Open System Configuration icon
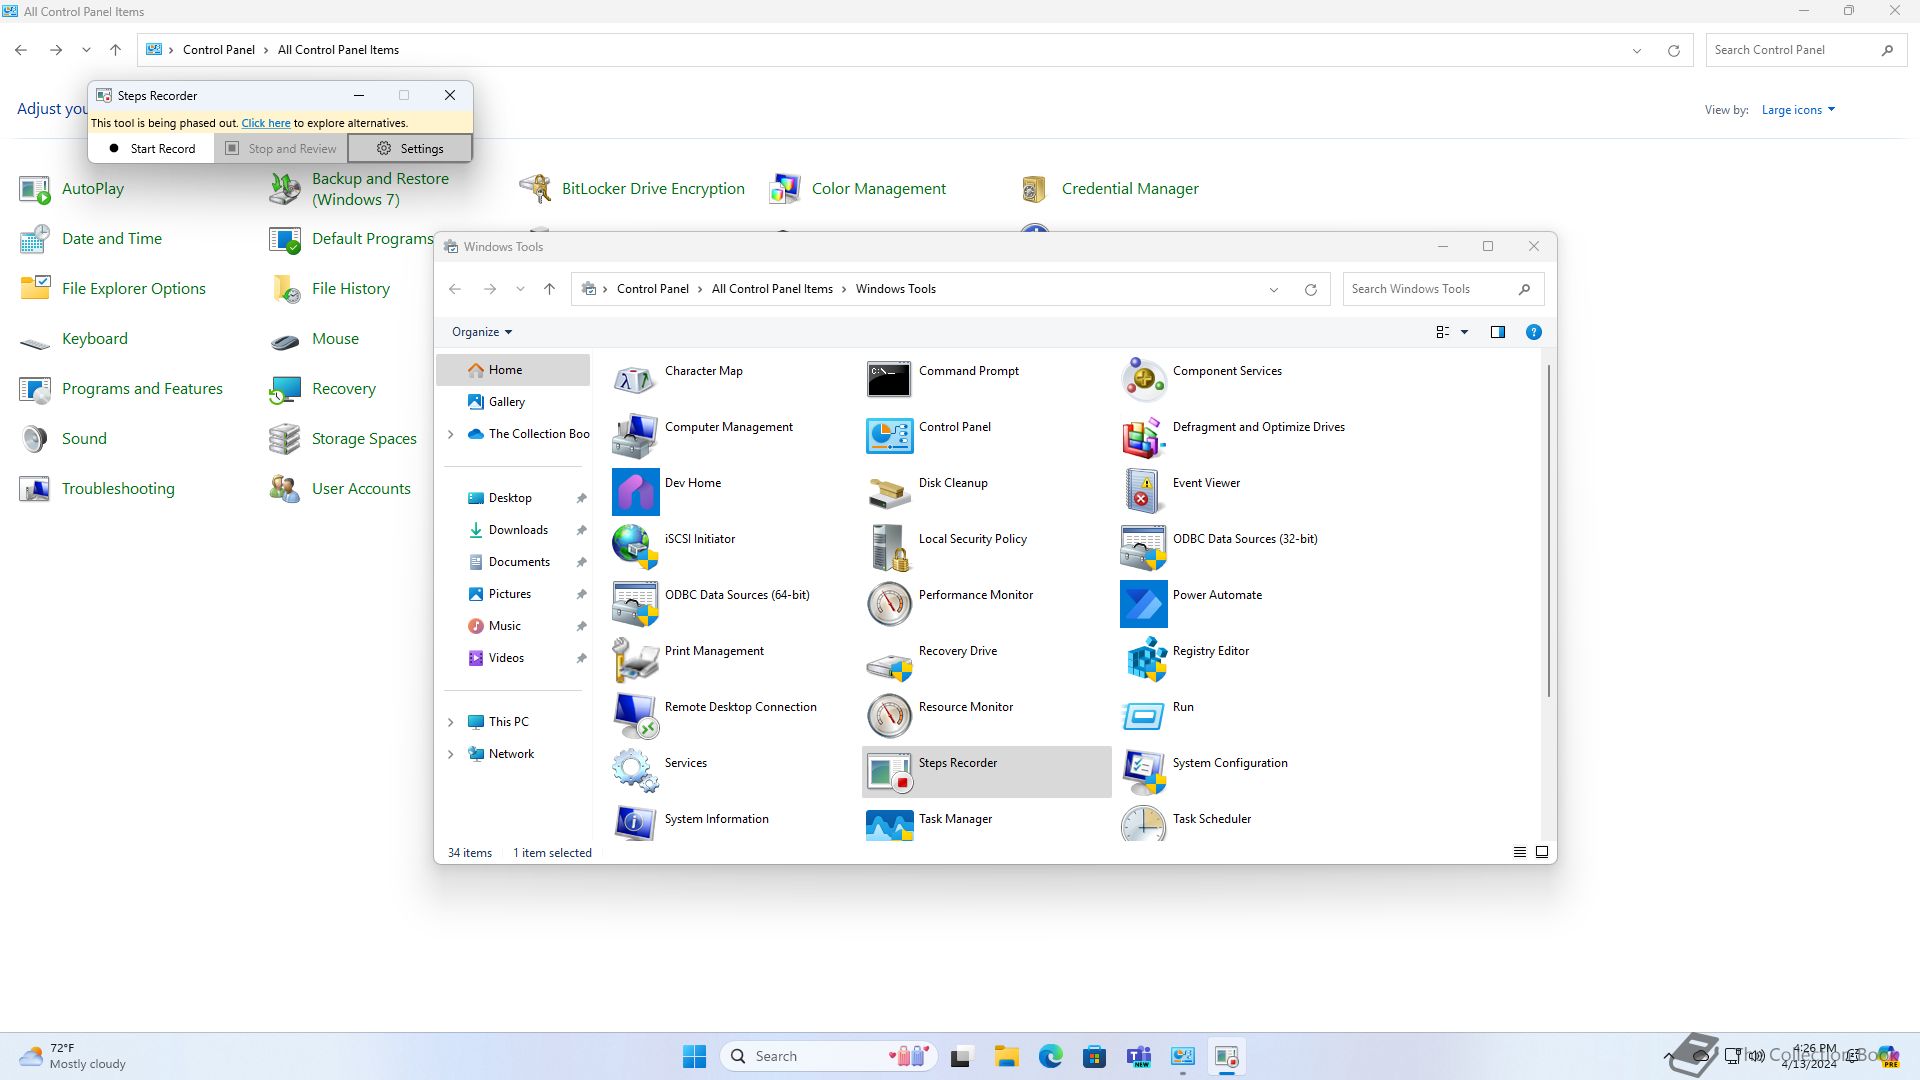Viewport: 1920px width, 1080px height. (x=1143, y=772)
